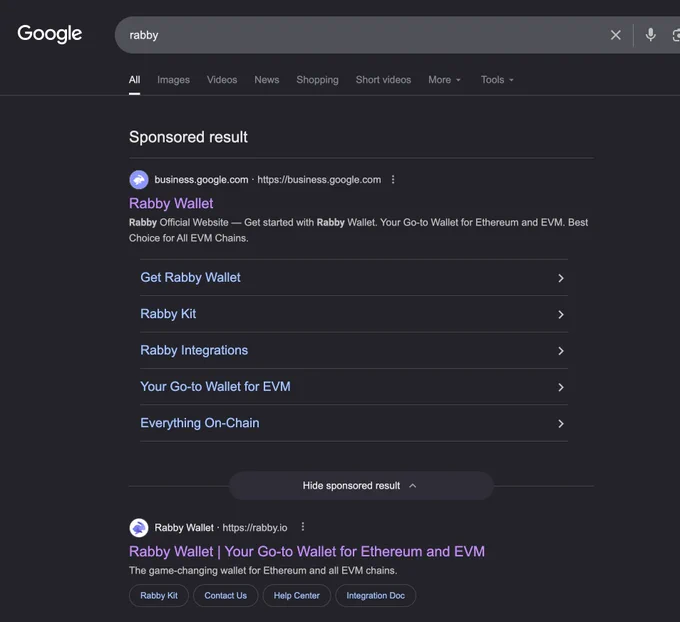Open the Everything On-Chain sitelink
The width and height of the screenshot is (680, 622).
pyautogui.click(x=200, y=423)
